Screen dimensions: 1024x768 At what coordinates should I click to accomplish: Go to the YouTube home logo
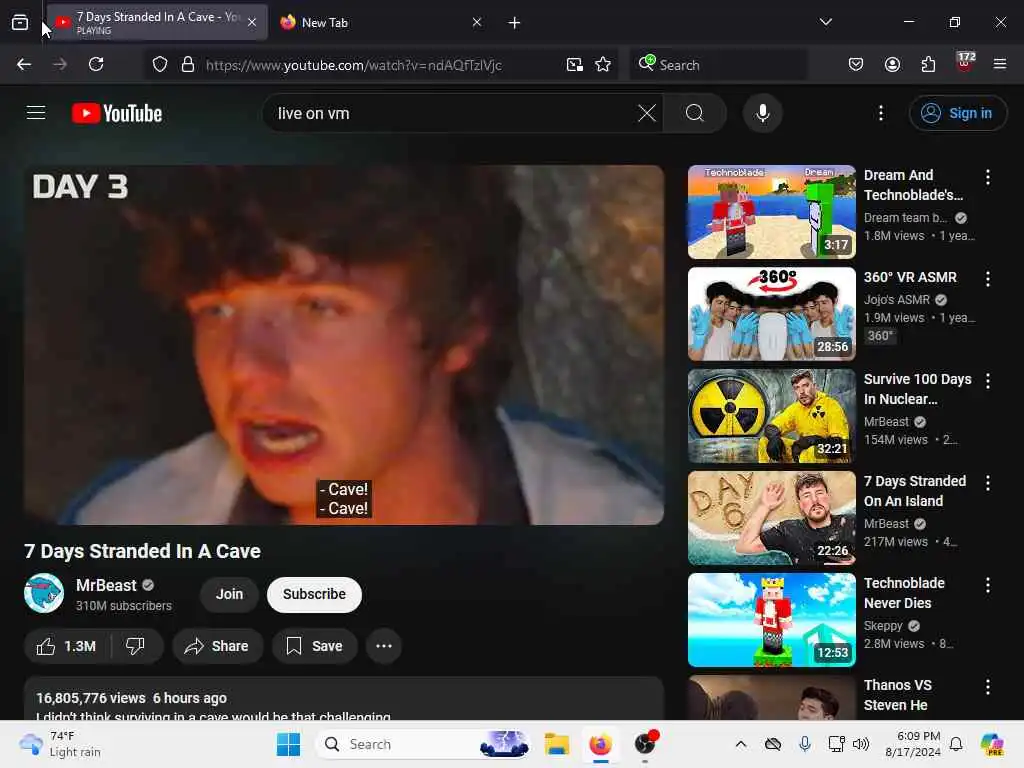coord(117,114)
